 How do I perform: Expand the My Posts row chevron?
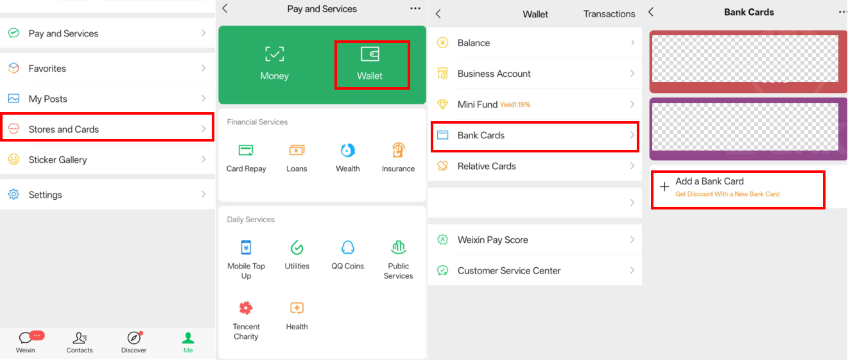click(x=203, y=99)
